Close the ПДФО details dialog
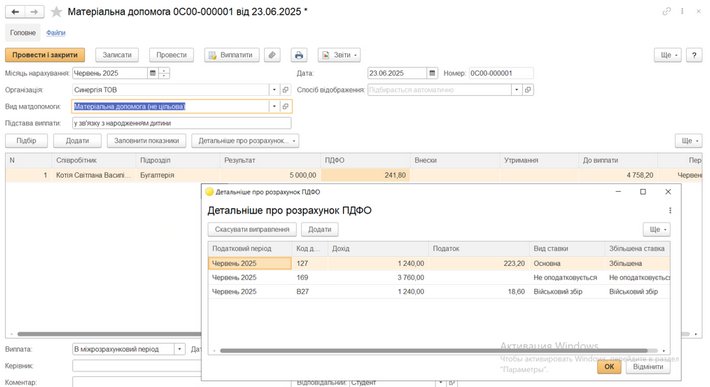Image resolution: width=710 pixels, height=387 pixels. [668, 192]
